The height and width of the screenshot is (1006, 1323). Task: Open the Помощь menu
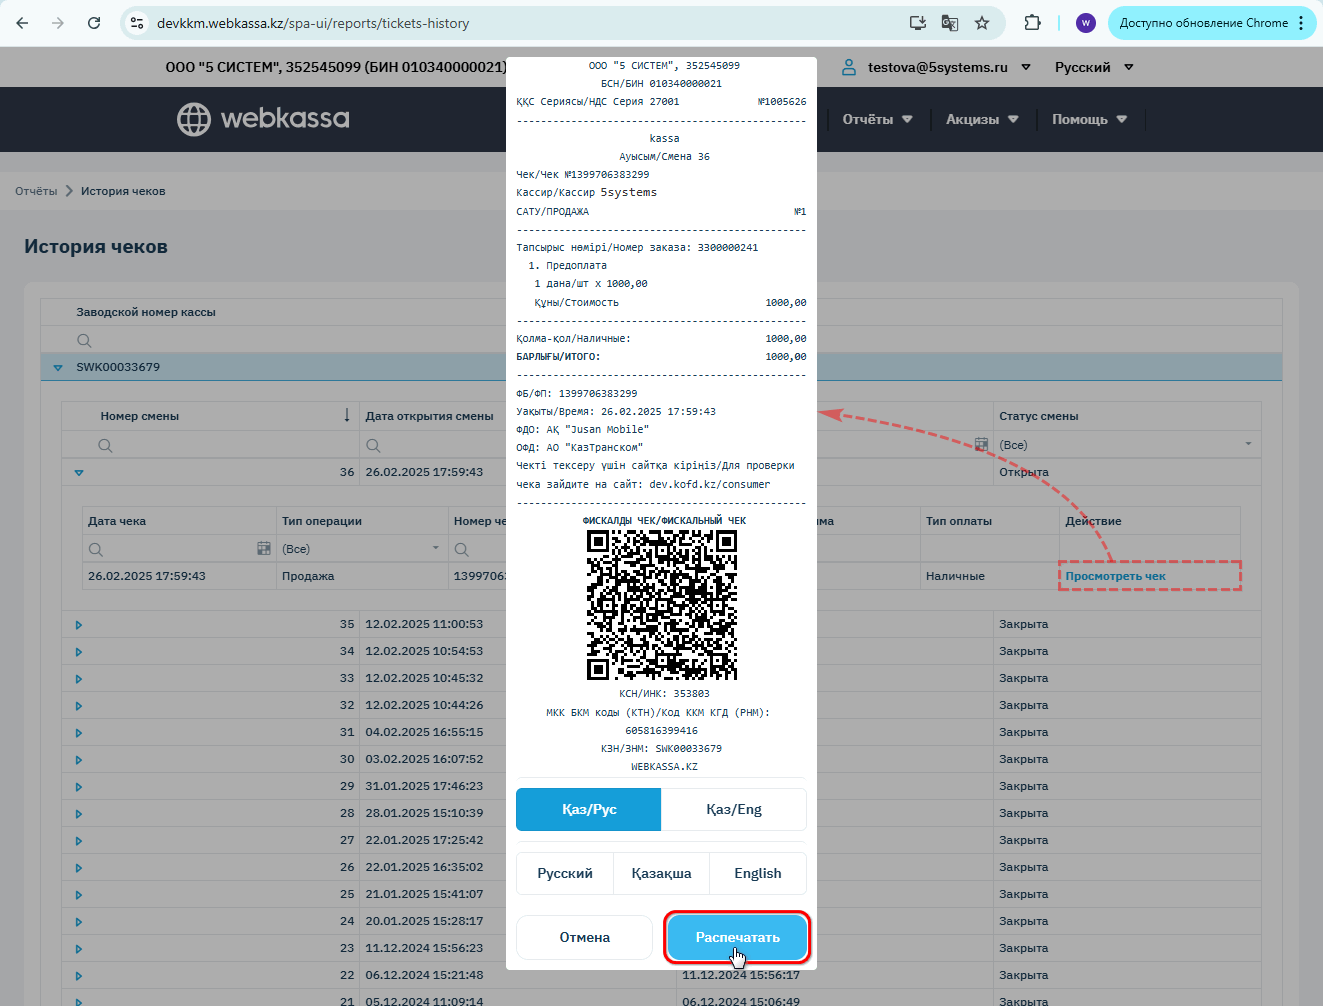coord(1088,119)
